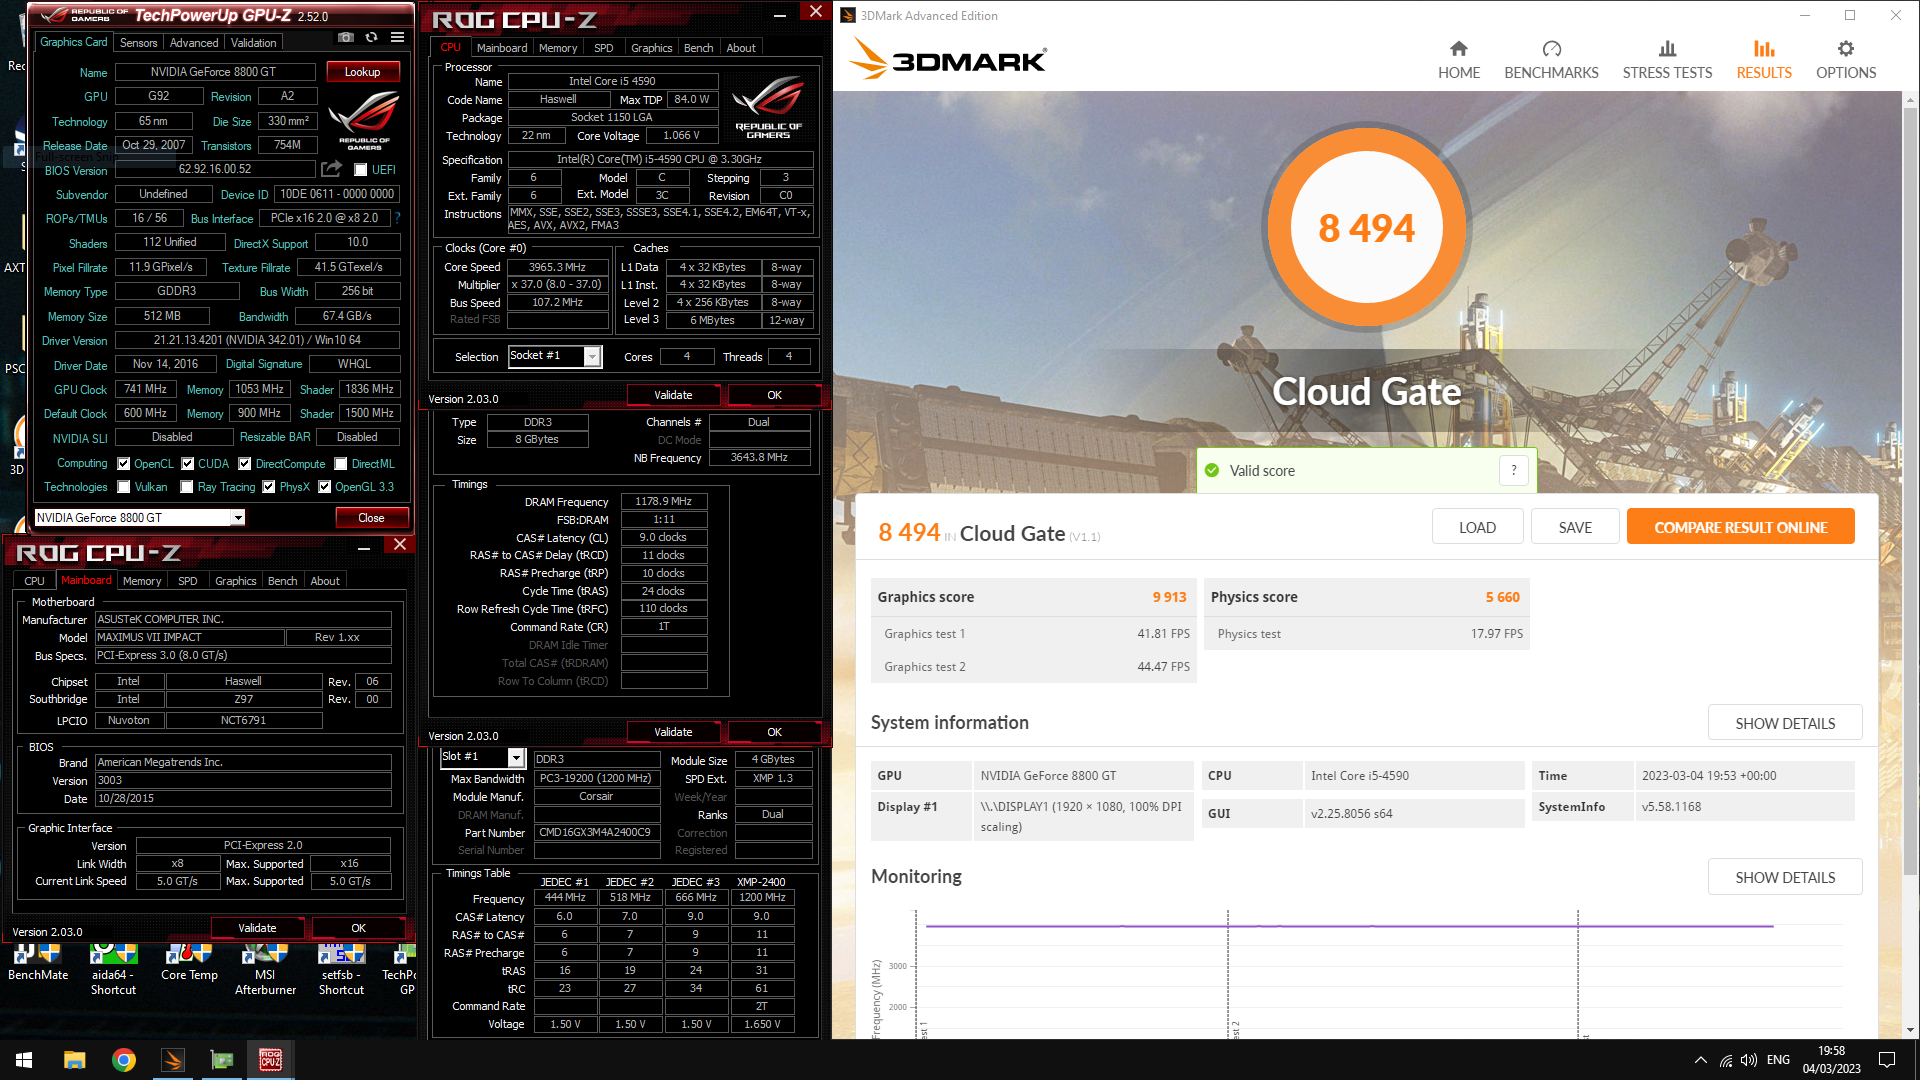Toggle the CUDA checkbox

pos(188,464)
